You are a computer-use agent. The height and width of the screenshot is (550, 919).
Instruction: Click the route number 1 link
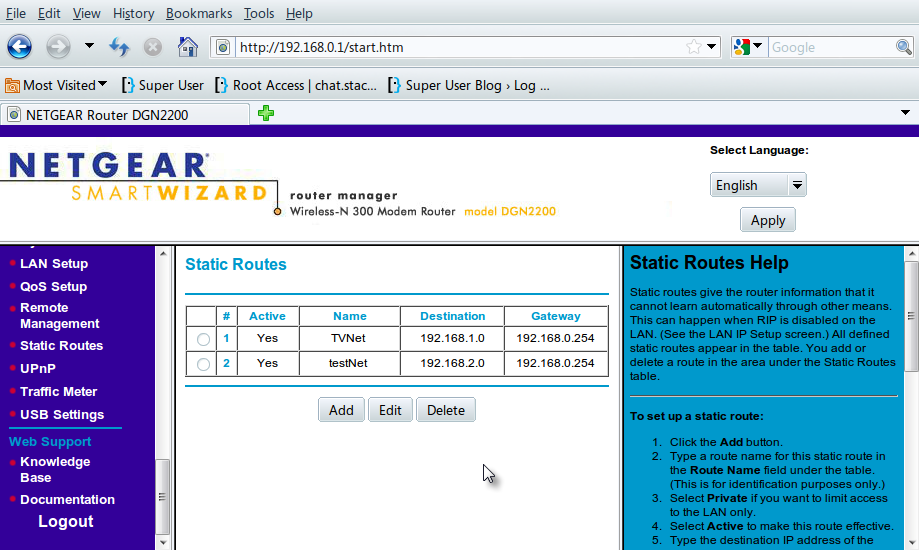tap(226, 338)
